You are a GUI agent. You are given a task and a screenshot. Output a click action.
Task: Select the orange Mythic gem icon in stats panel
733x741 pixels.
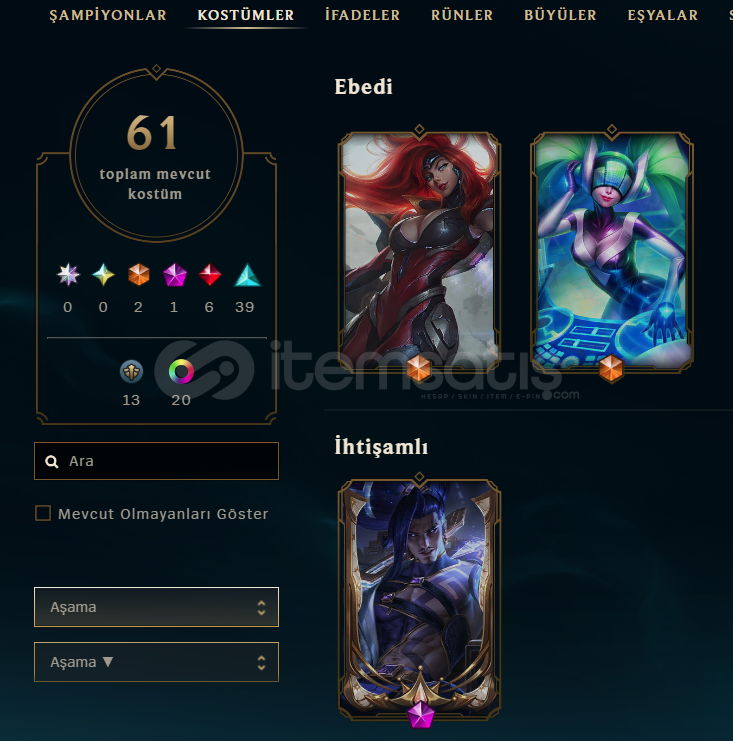(x=138, y=275)
